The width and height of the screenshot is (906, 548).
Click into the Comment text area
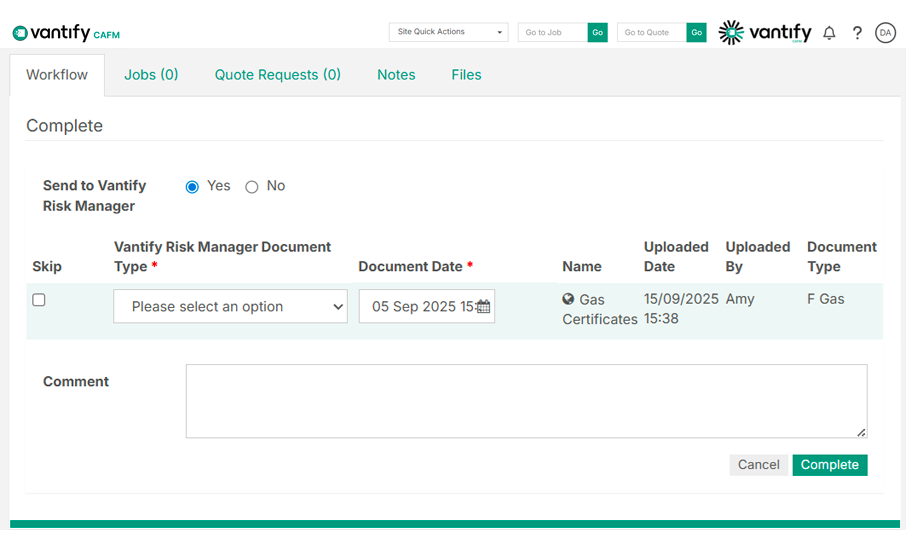pyautogui.click(x=526, y=401)
